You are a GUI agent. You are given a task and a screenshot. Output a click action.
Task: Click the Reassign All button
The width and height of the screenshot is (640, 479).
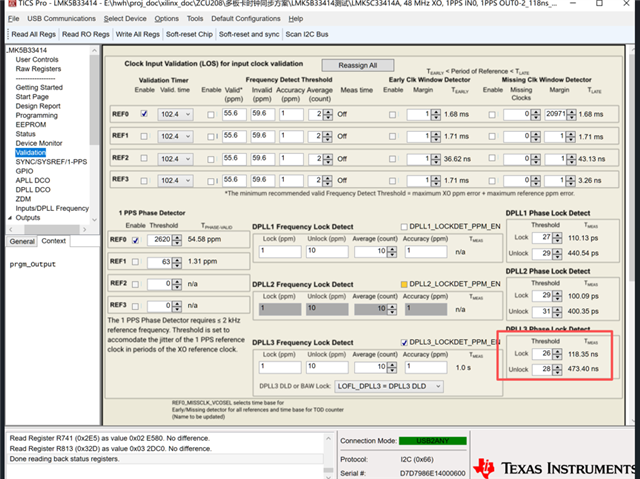pyautogui.click(x=358, y=65)
